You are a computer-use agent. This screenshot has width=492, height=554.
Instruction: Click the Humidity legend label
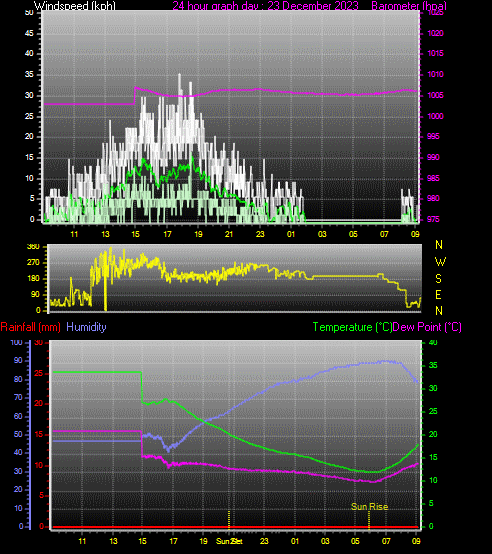pos(86,327)
